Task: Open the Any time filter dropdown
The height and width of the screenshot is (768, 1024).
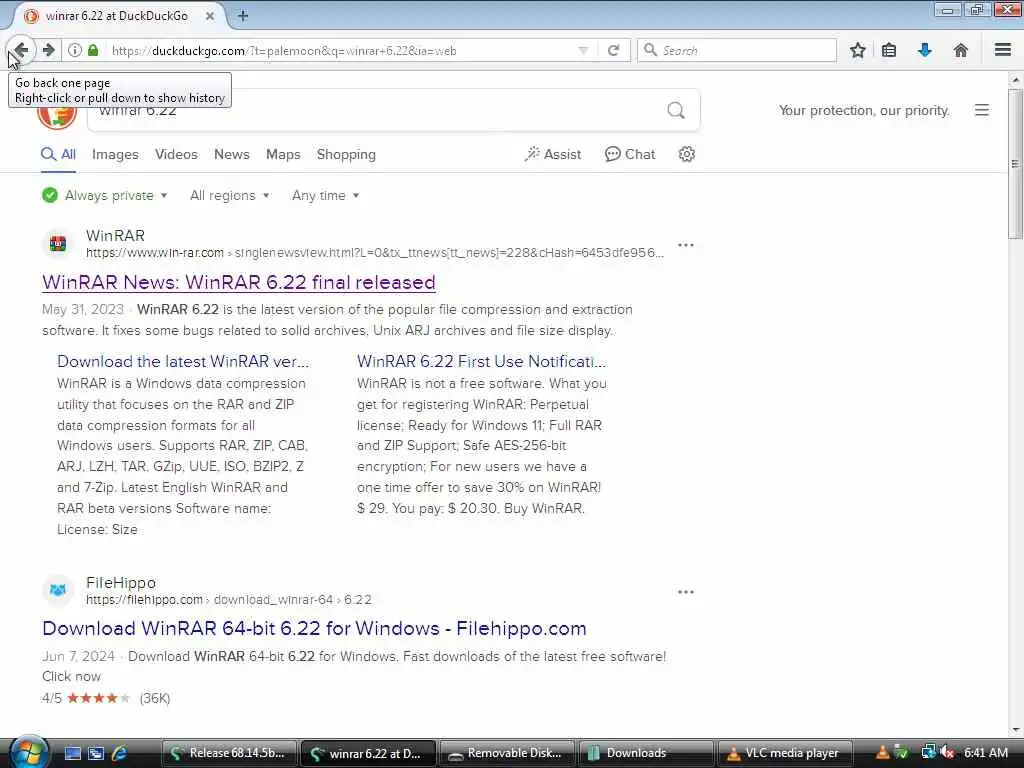Action: [x=325, y=195]
